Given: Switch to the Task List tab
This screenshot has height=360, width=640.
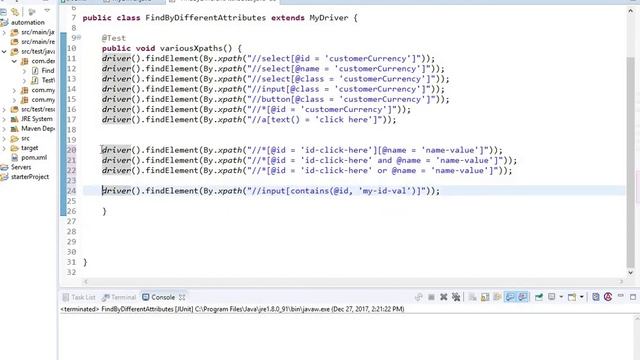Looking at the screenshot, I should click(79, 297).
